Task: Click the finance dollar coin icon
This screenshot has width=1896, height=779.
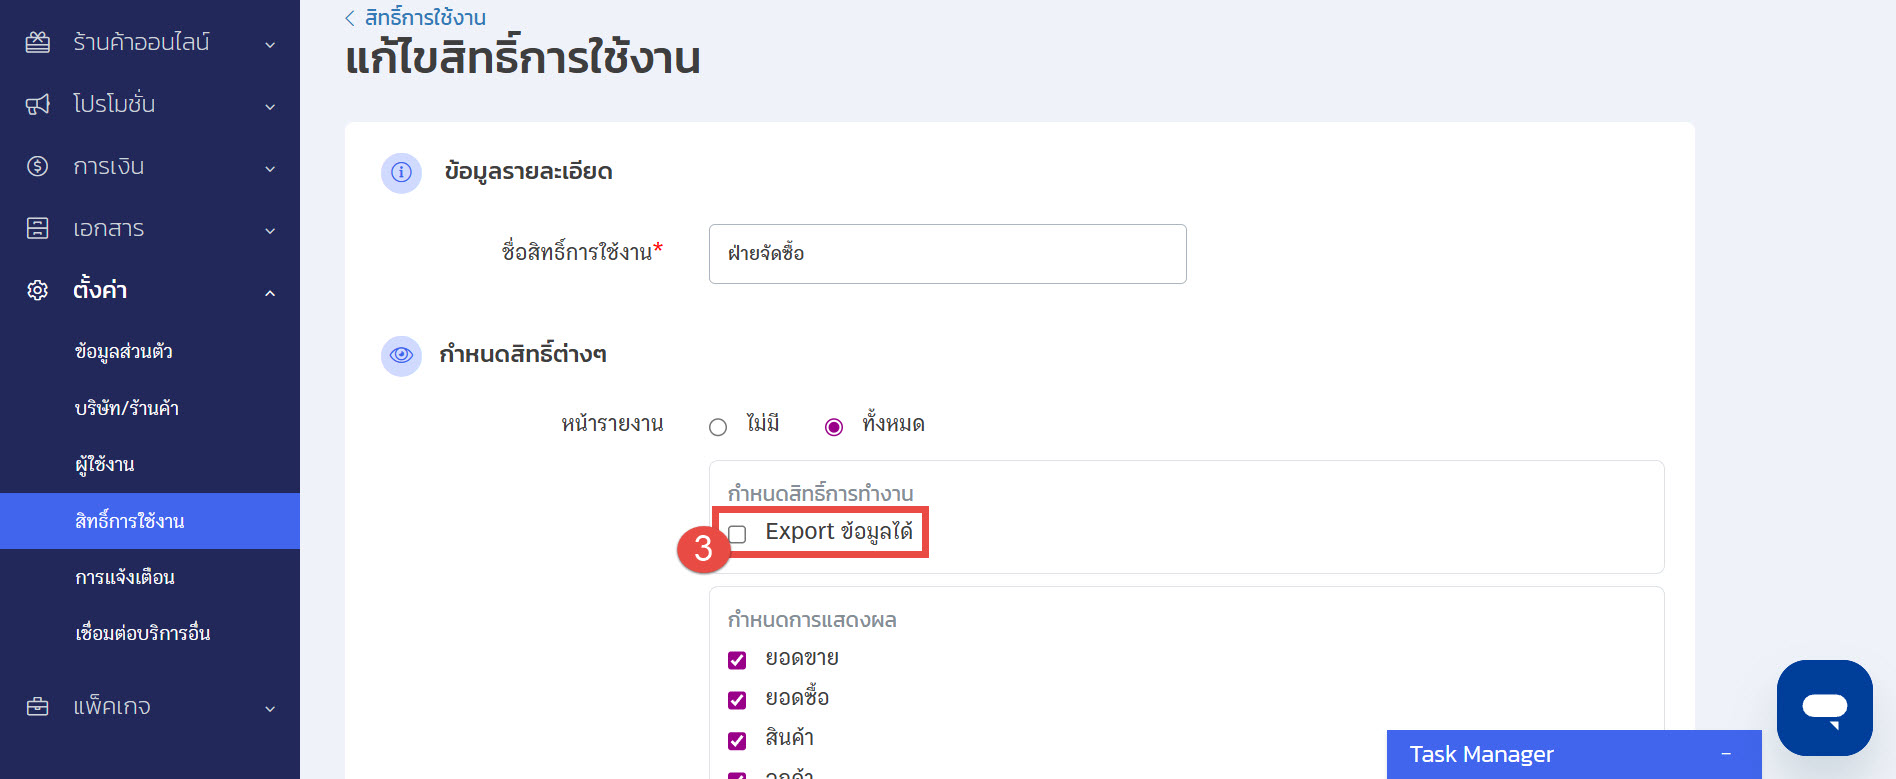Action: click(37, 166)
